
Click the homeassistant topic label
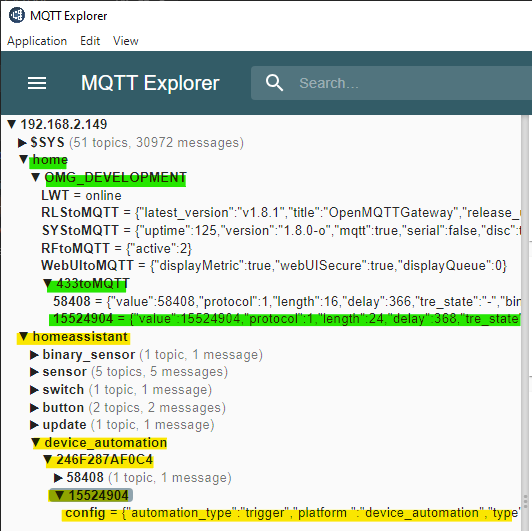click(x=80, y=337)
